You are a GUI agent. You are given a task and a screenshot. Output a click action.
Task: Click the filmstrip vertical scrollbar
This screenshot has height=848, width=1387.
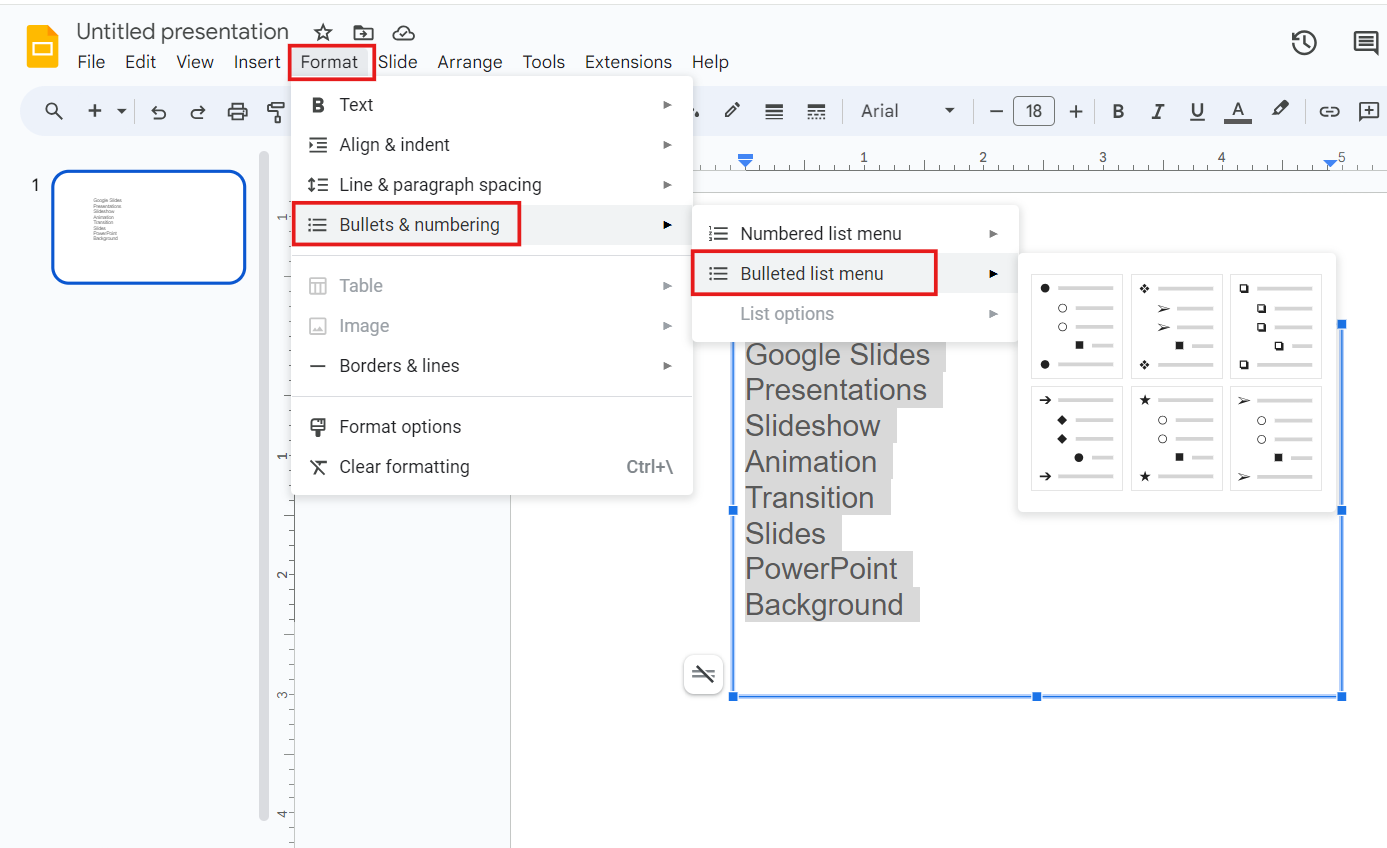(264, 485)
